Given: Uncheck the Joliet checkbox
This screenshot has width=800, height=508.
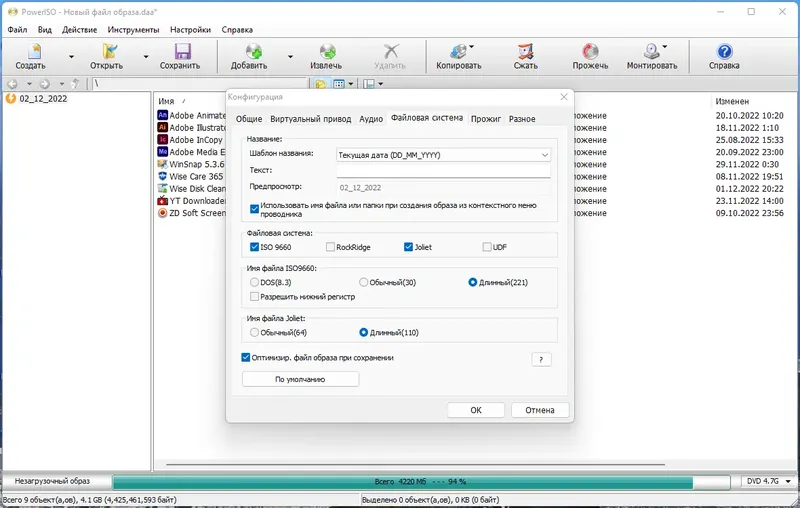Looking at the screenshot, I should (408, 247).
